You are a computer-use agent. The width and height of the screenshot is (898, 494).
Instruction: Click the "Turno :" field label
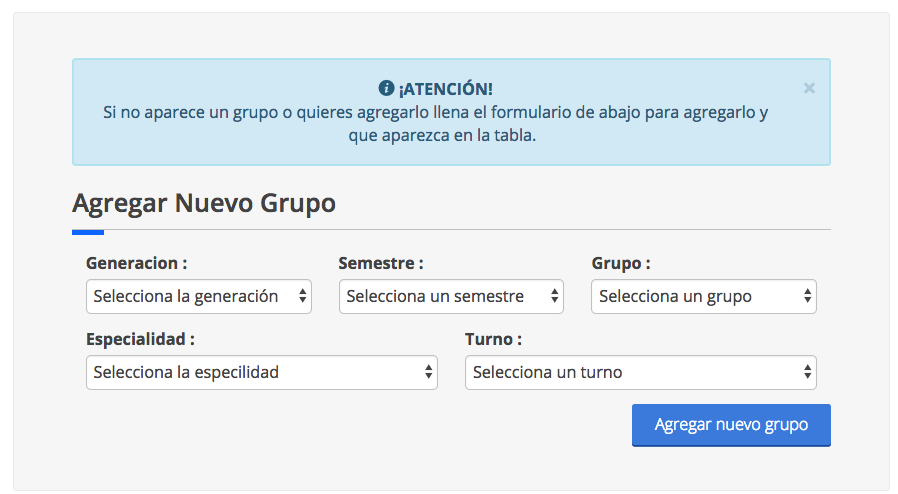tap(494, 339)
